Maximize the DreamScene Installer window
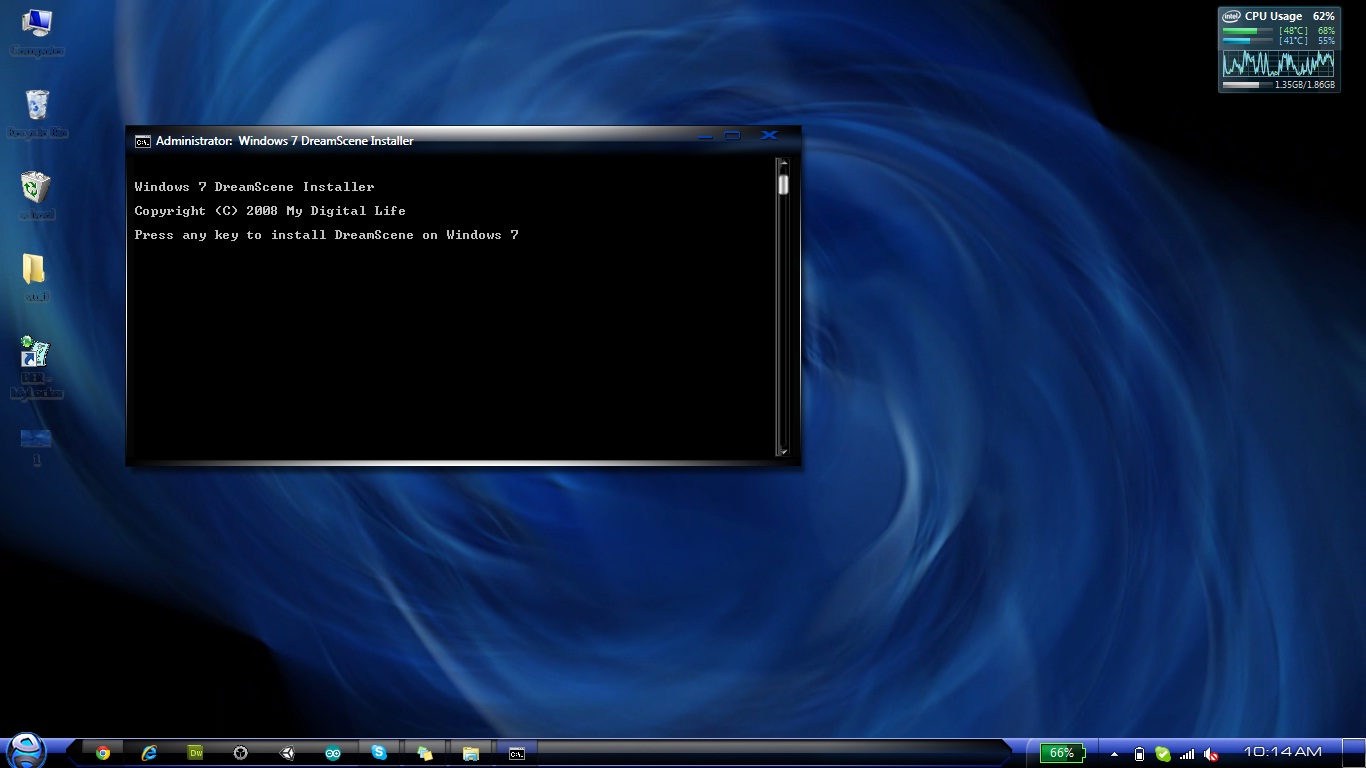The image size is (1366, 768). pyautogui.click(x=733, y=136)
